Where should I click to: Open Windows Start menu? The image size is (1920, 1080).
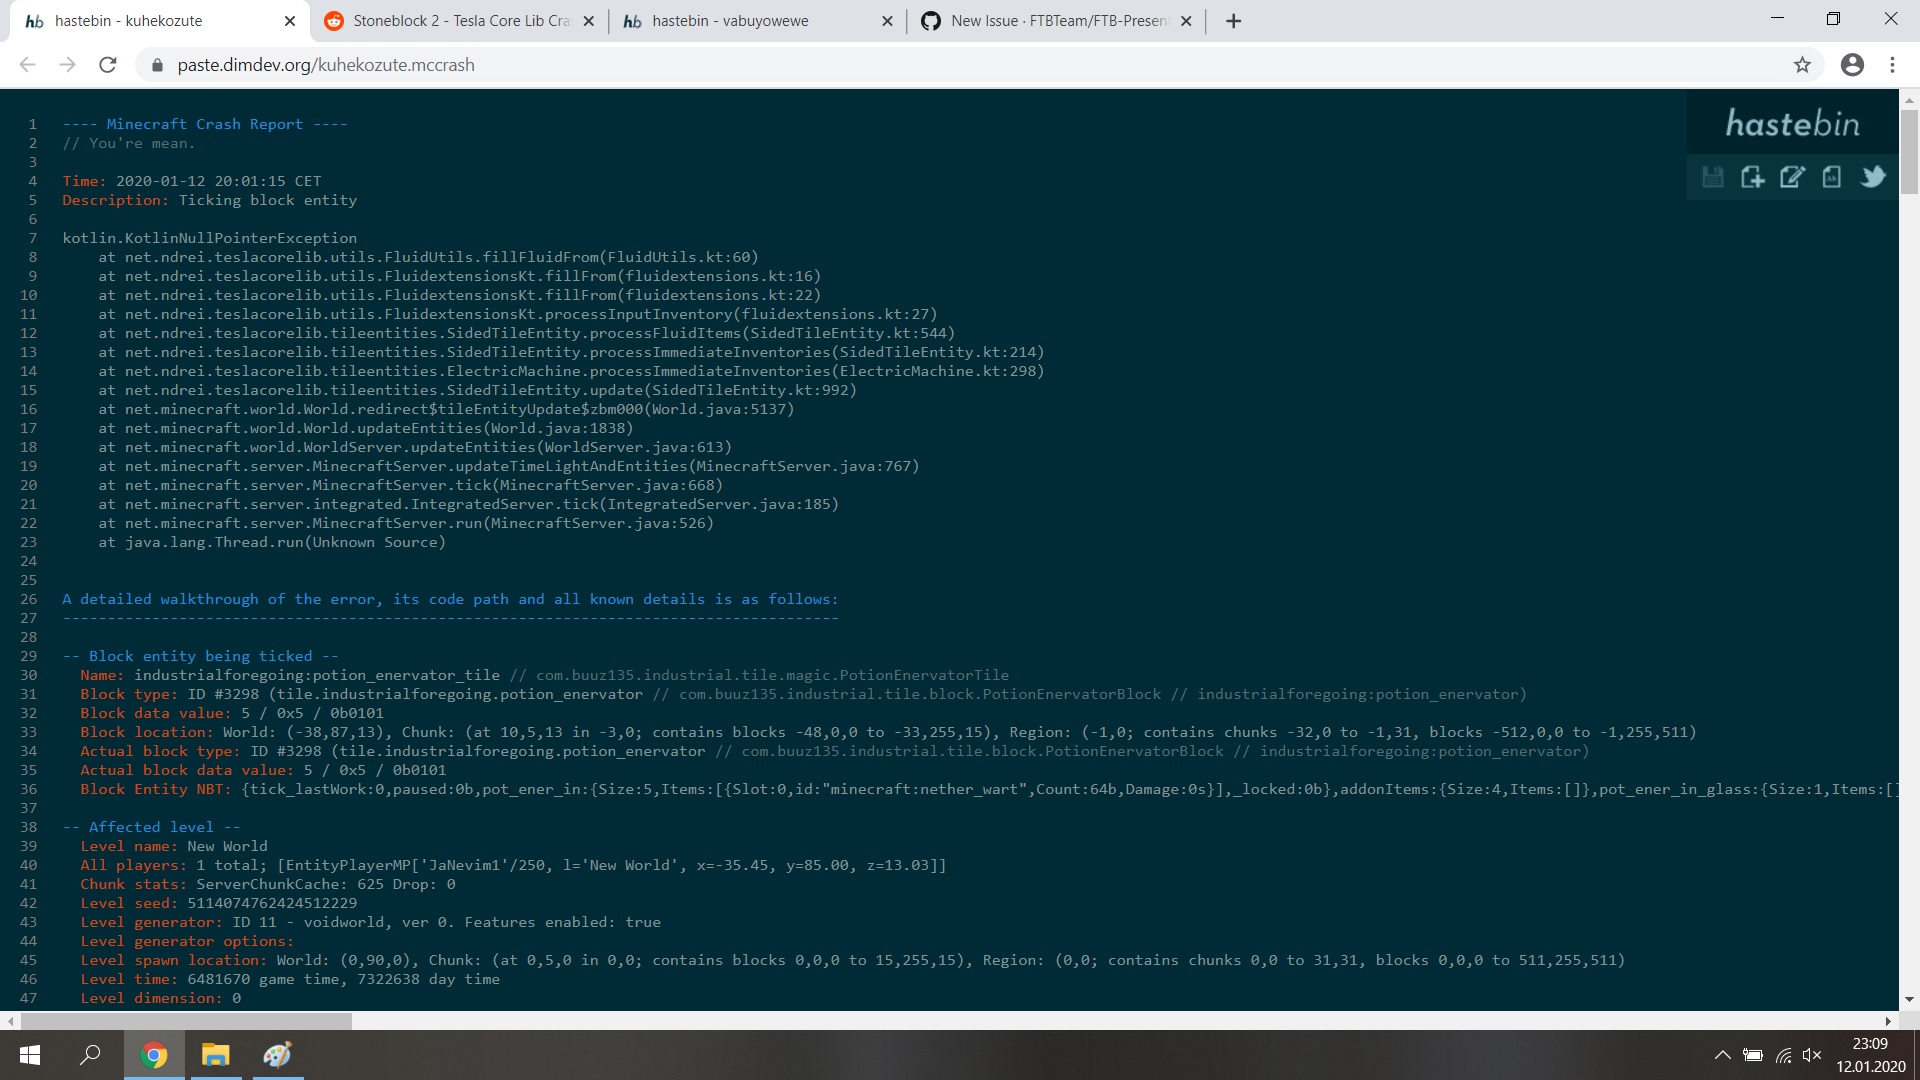click(x=30, y=1055)
